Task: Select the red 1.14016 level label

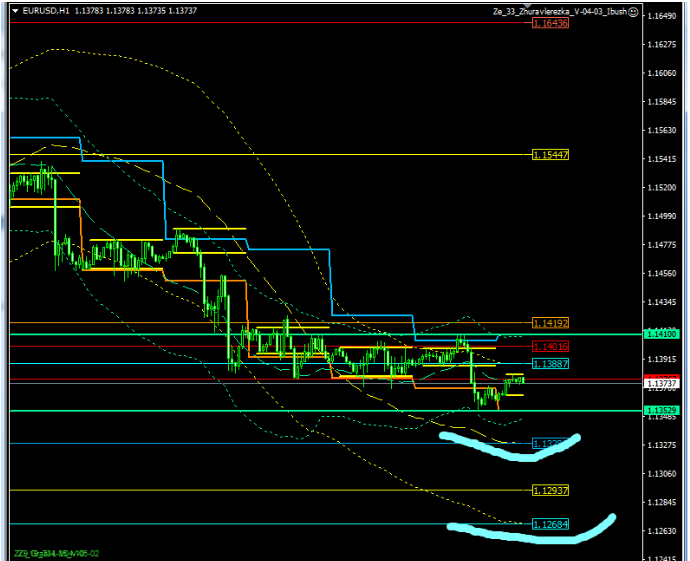Action: (550, 346)
